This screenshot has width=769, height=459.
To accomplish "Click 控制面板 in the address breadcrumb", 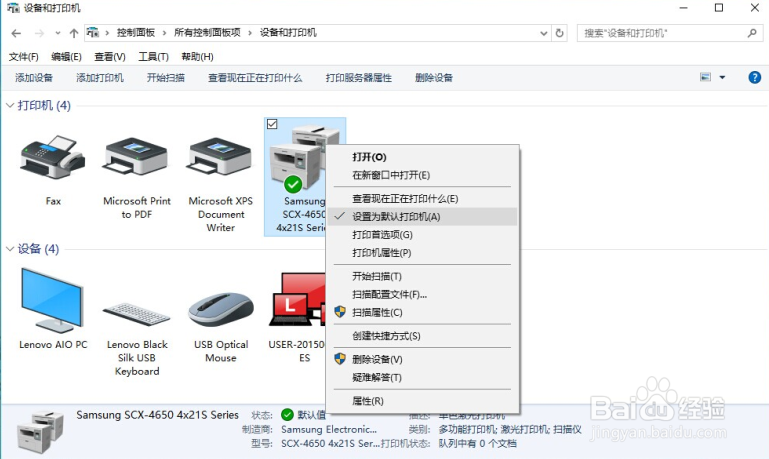I will click(x=136, y=33).
